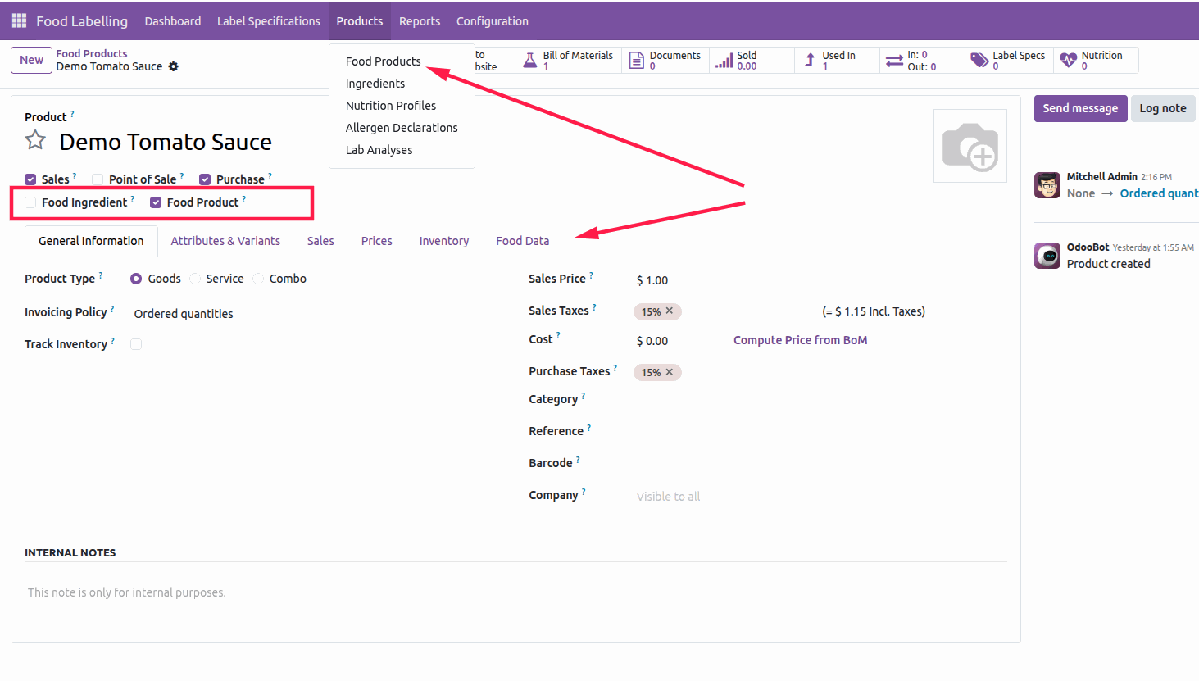Click the Log note button
This screenshot has height=681, width=1199.
1163,109
